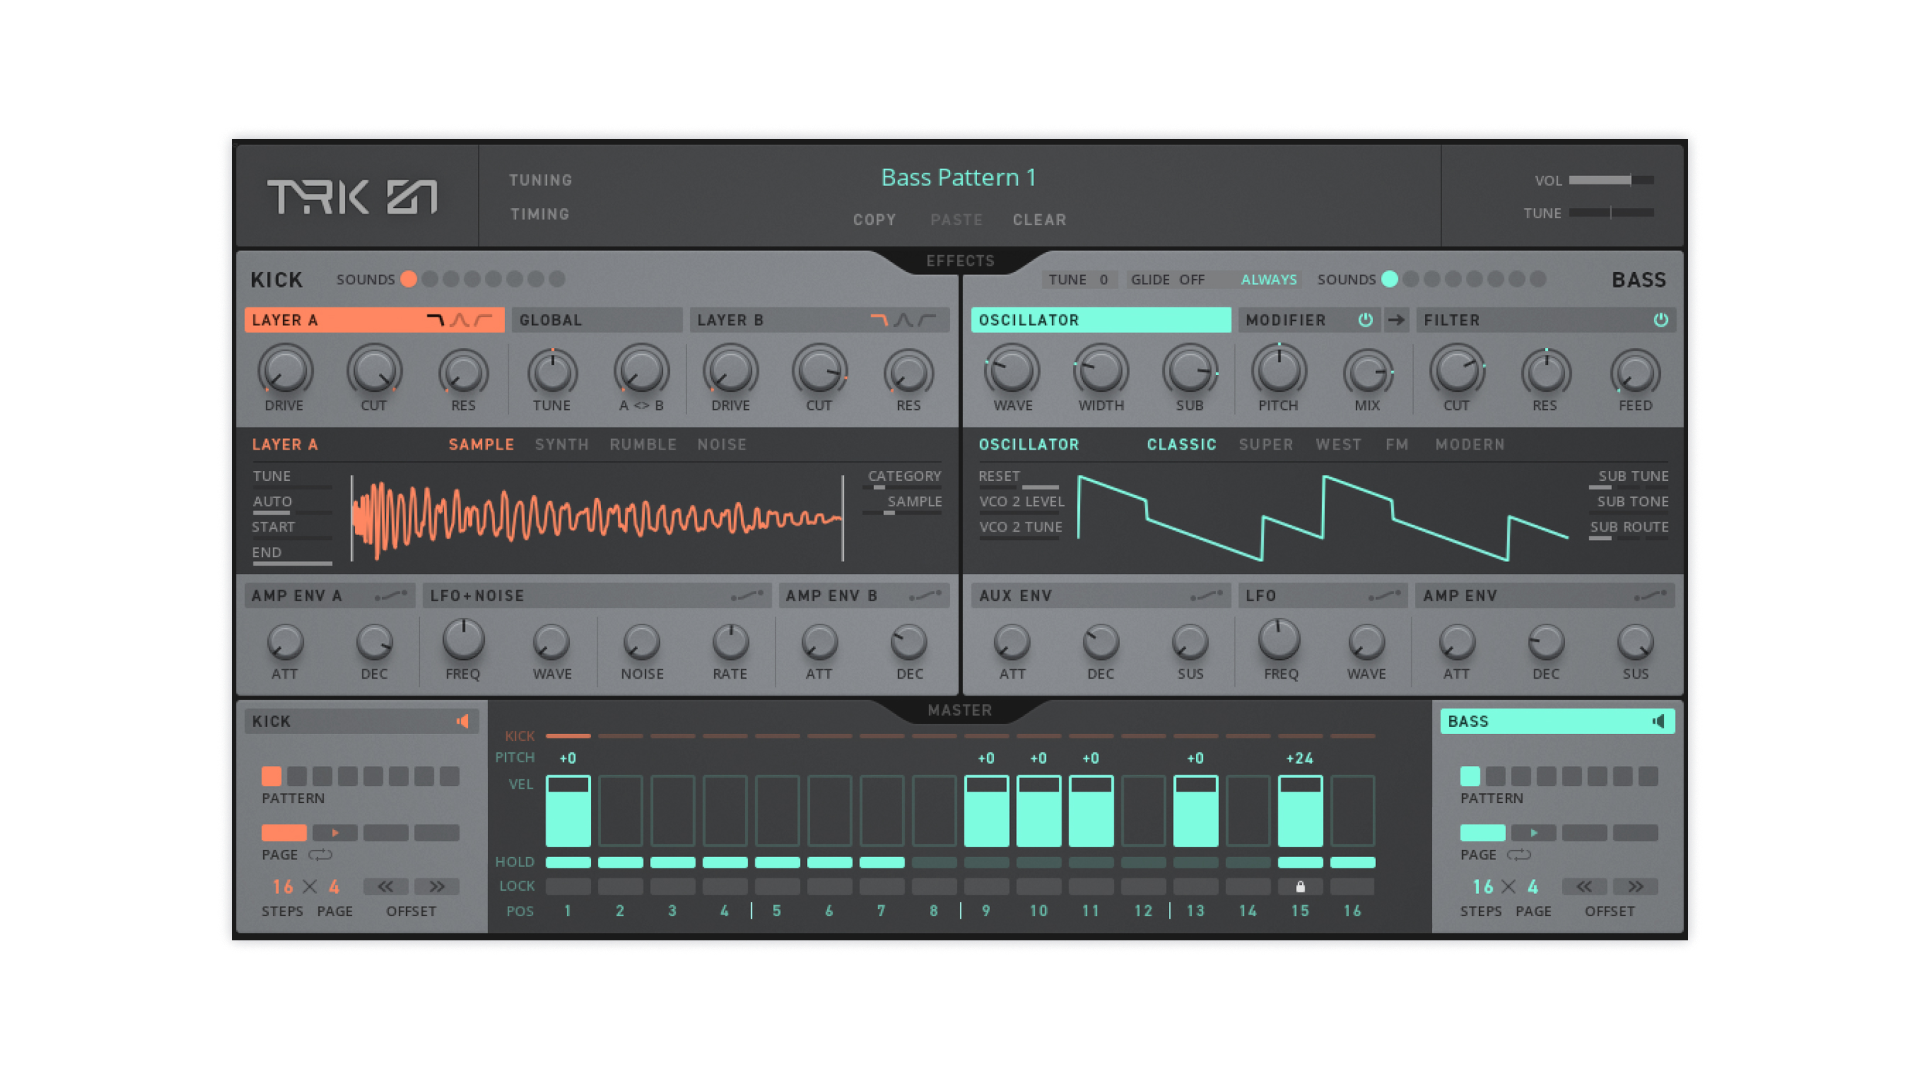This screenshot has height=1080, width=1920.
Task: Select first KICK sound dot
Action: [408, 279]
